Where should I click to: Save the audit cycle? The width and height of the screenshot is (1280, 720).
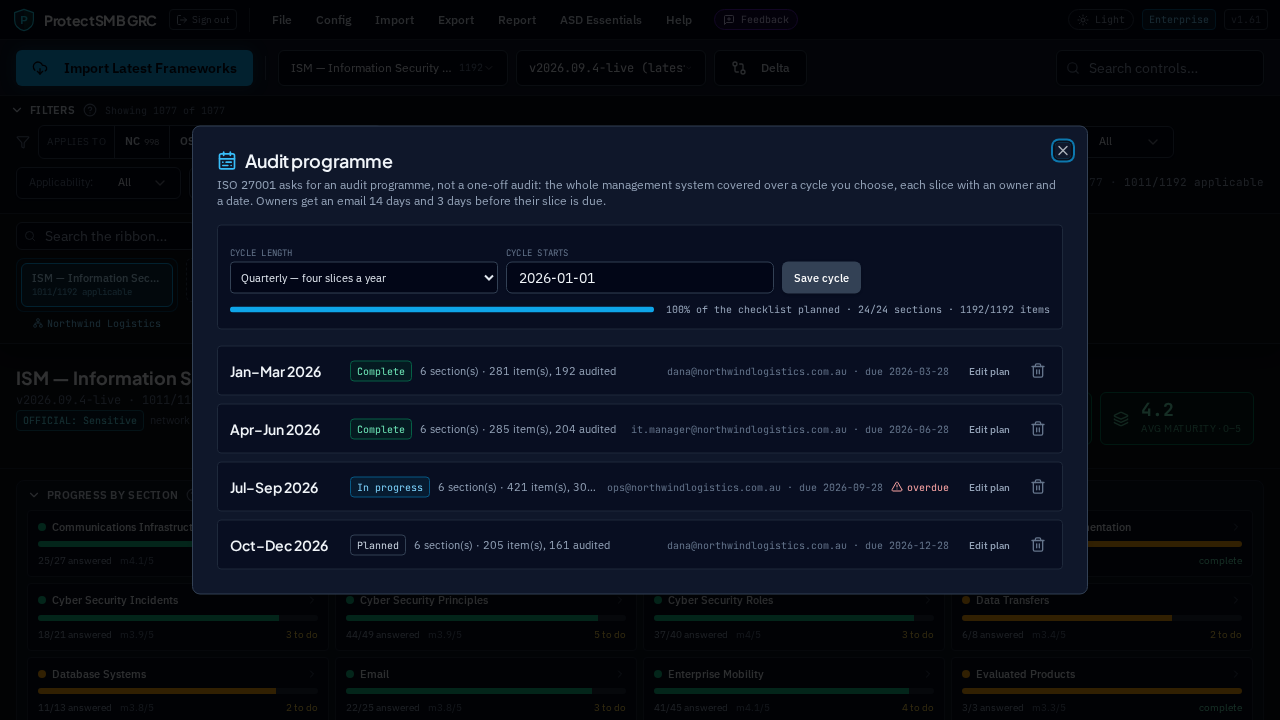click(x=821, y=278)
